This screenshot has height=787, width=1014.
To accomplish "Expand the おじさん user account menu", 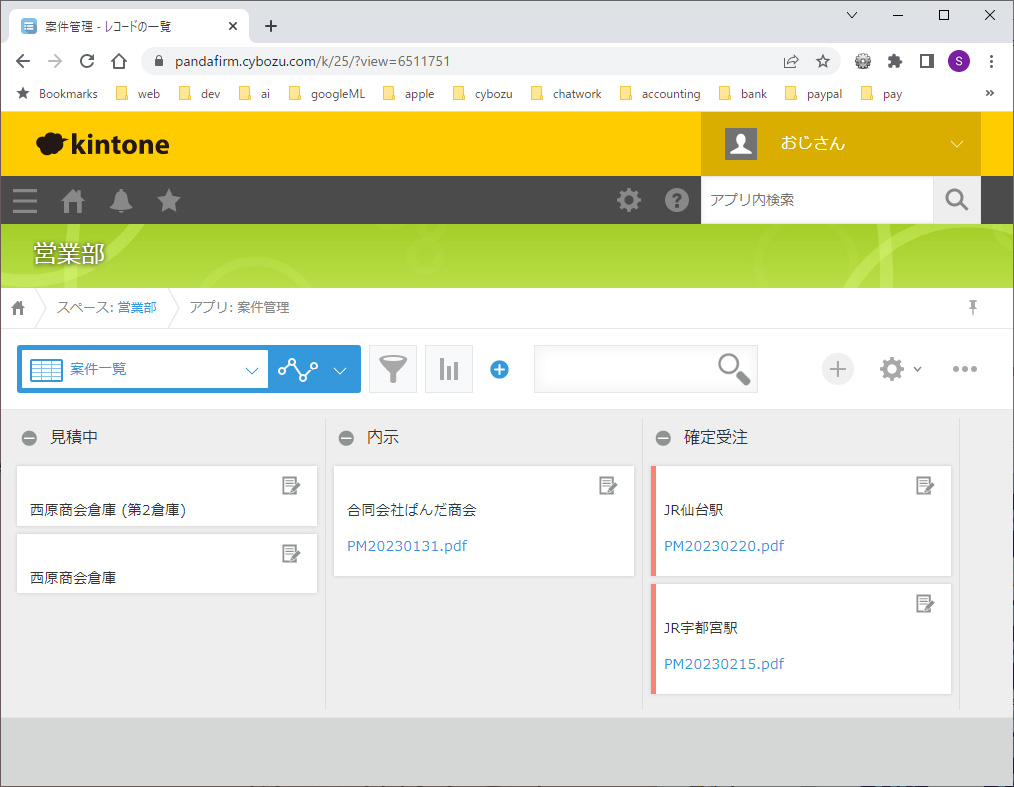I will click(956, 144).
